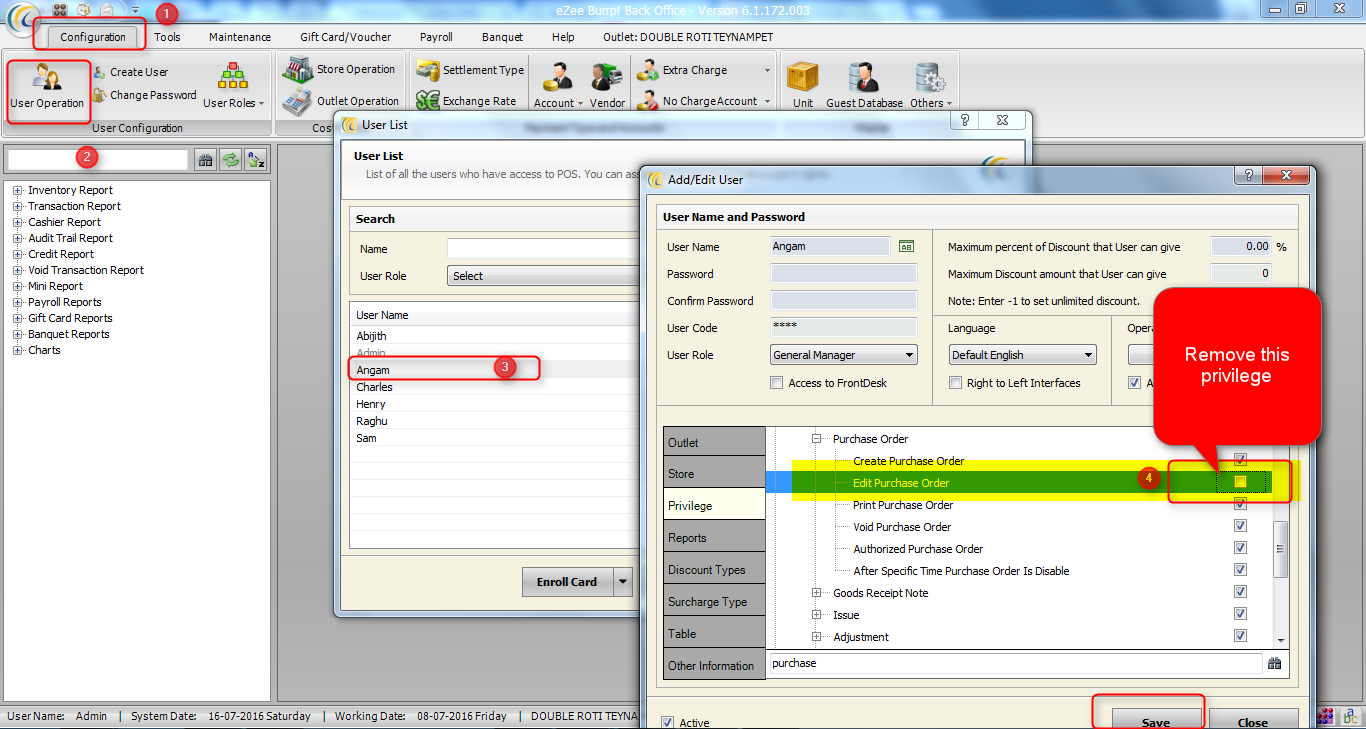Click the grid icon in quick access bar

[x=59, y=9]
